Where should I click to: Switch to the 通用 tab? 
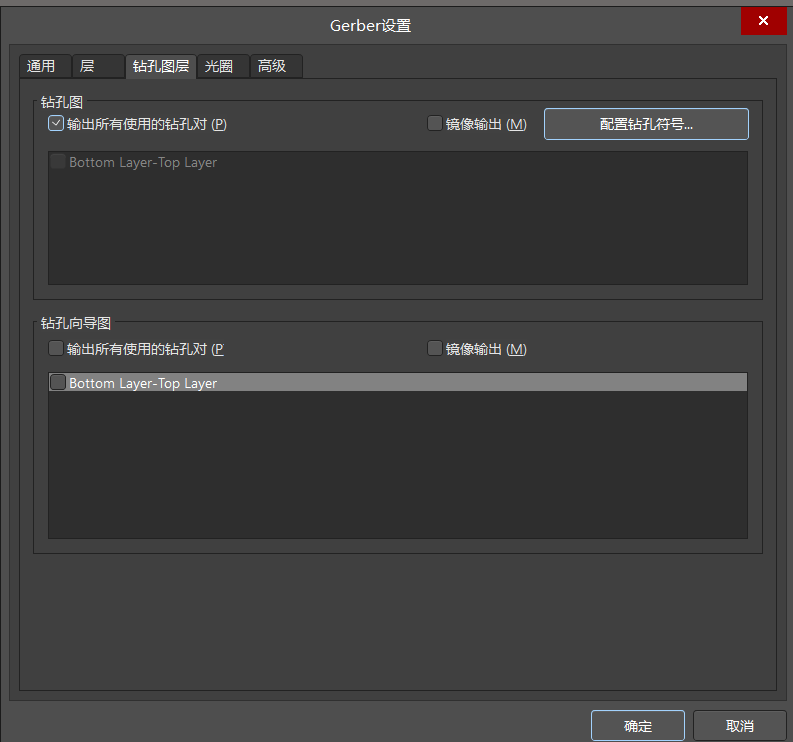tap(46, 66)
